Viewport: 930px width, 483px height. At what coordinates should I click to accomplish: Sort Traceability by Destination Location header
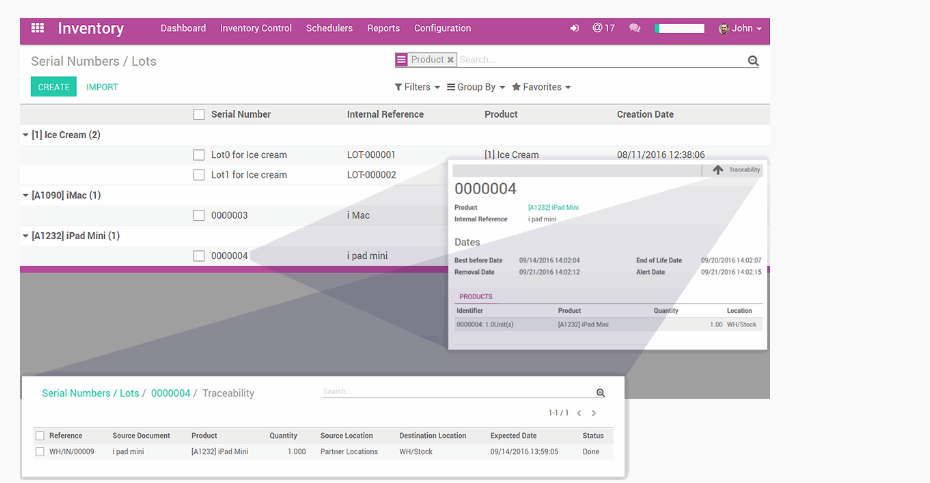coord(433,436)
